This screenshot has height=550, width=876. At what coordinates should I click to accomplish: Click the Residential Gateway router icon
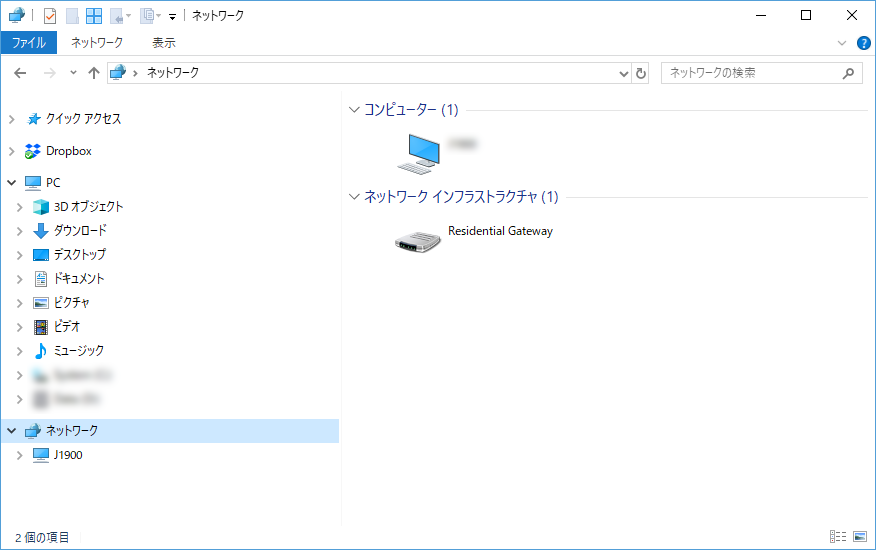(418, 241)
